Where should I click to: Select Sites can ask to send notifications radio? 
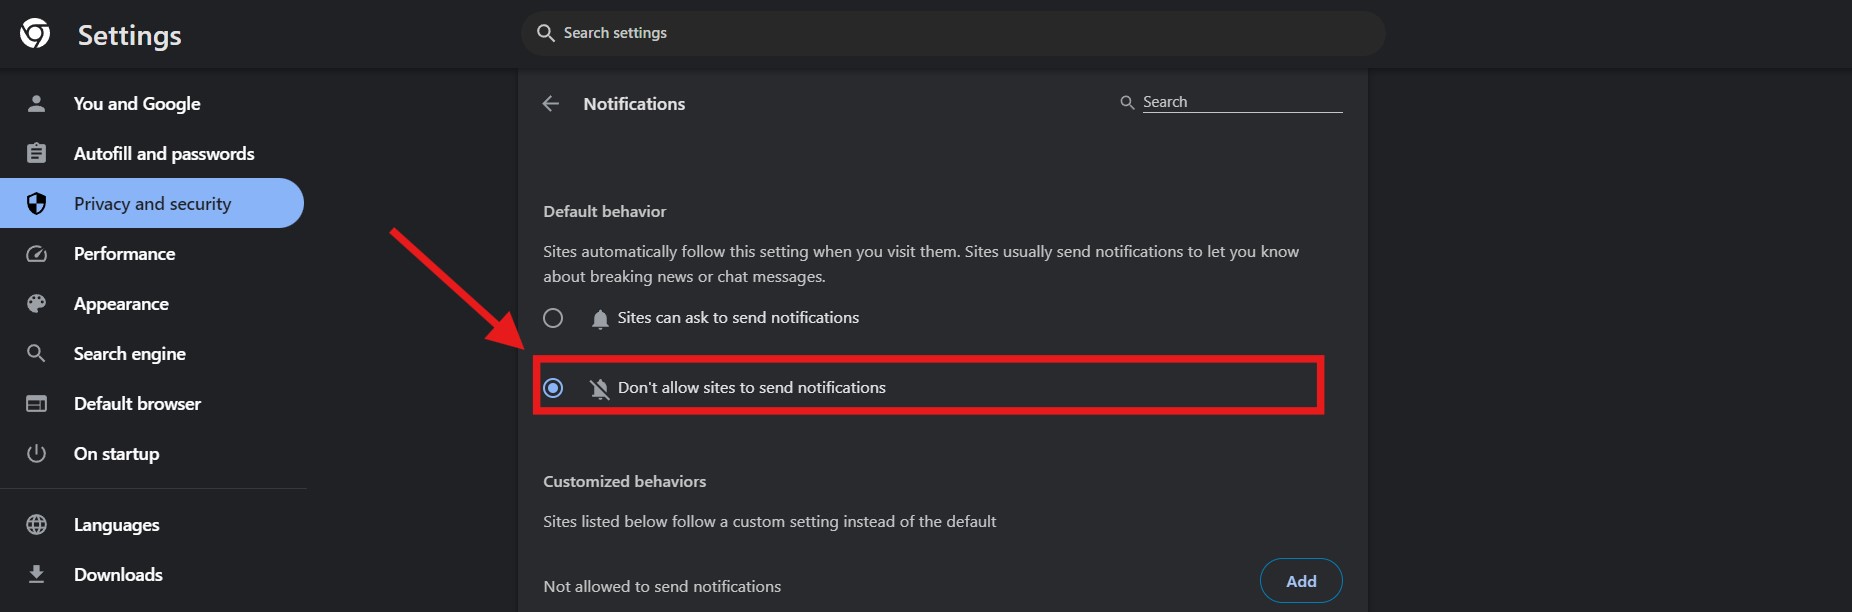point(553,318)
